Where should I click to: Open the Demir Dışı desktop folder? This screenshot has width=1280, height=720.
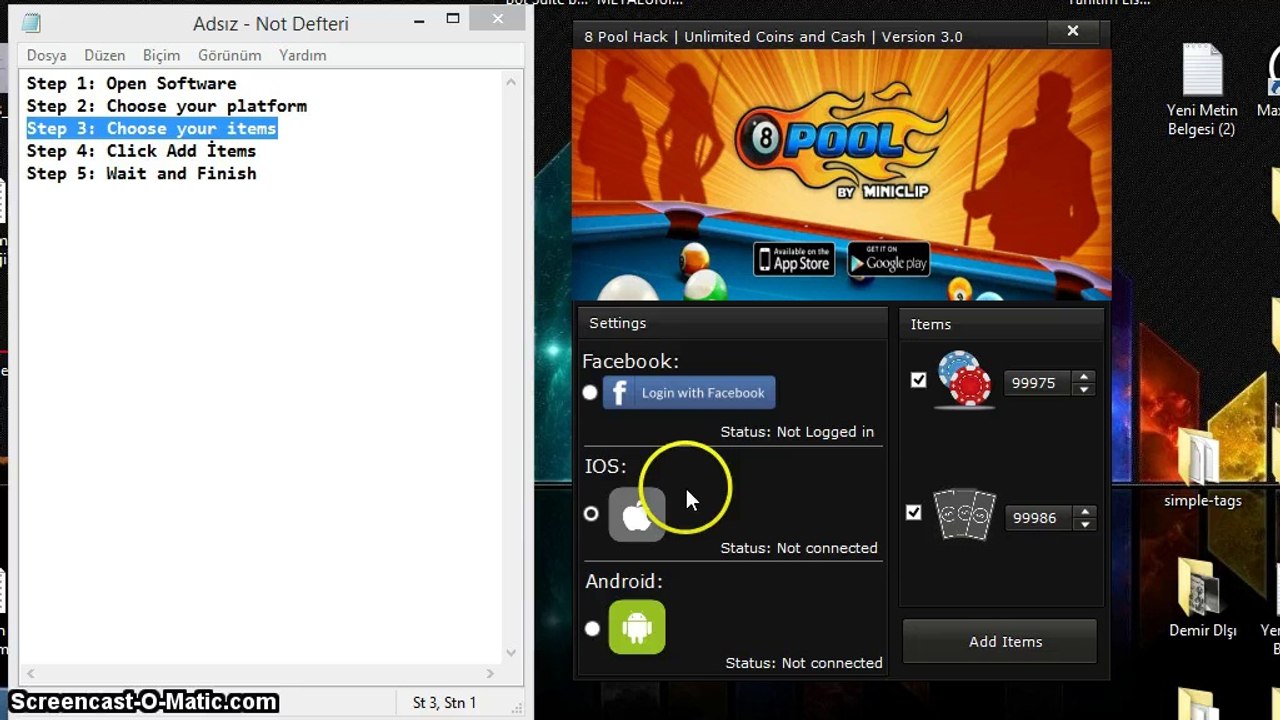point(1202,598)
